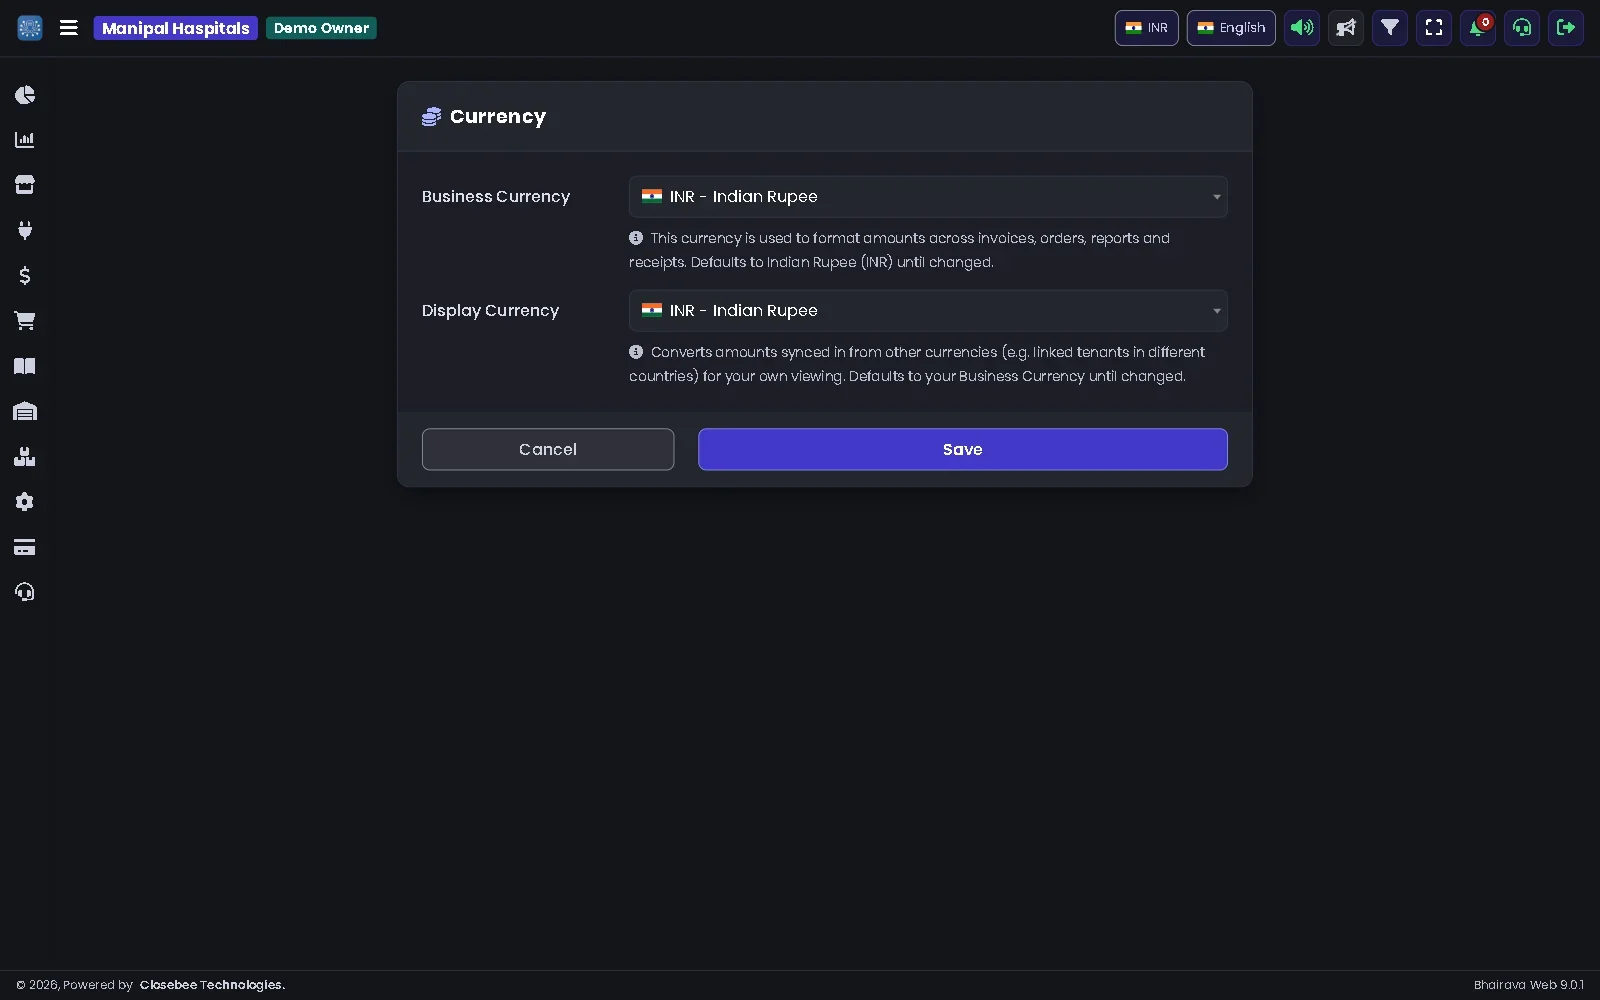Image resolution: width=1600 pixels, height=1000 pixels.
Task: Open the warehouse sidebar icon
Action: [25, 411]
